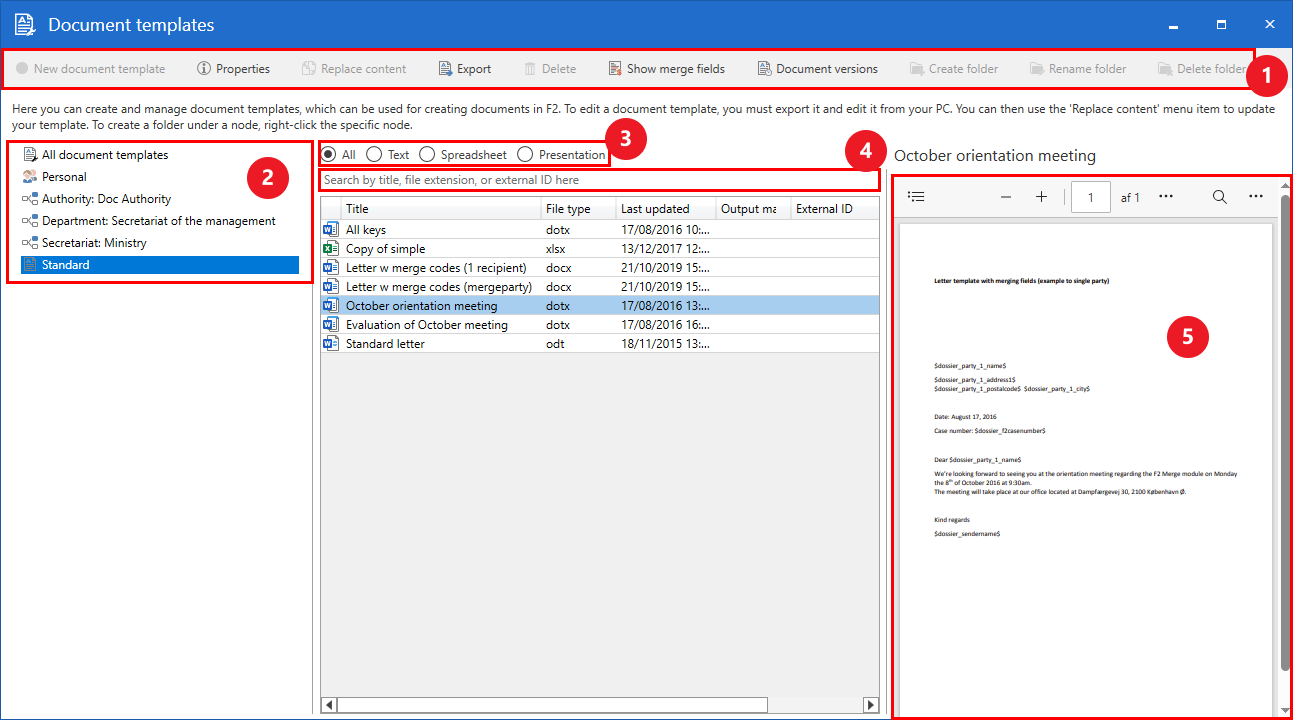Click the Show merge fields icon
Viewport: 1293px width, 720px height.
point(616,69)
